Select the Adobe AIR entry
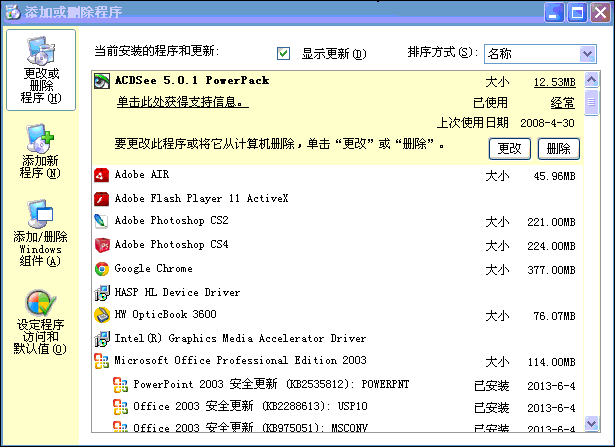 click(x=338, y=175)
